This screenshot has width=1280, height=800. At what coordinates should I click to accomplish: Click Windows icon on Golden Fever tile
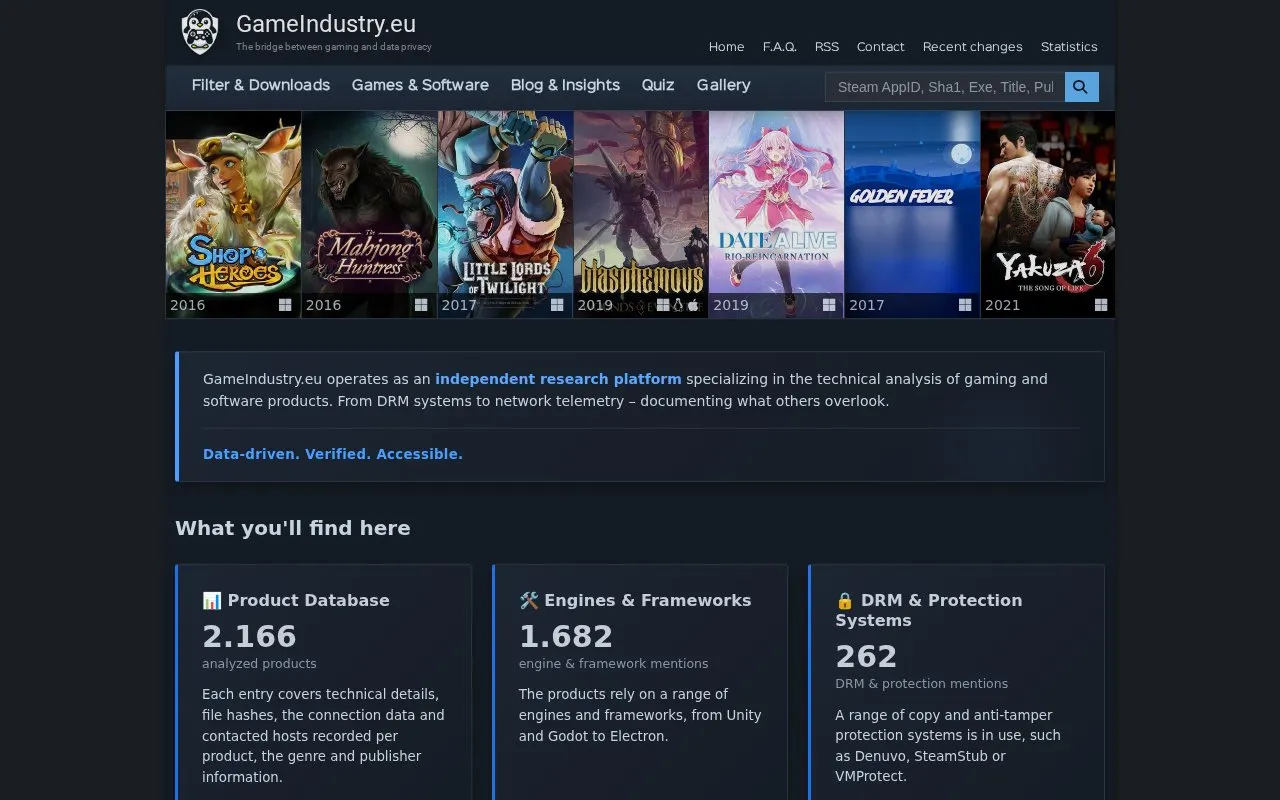[x=965, y=305]
